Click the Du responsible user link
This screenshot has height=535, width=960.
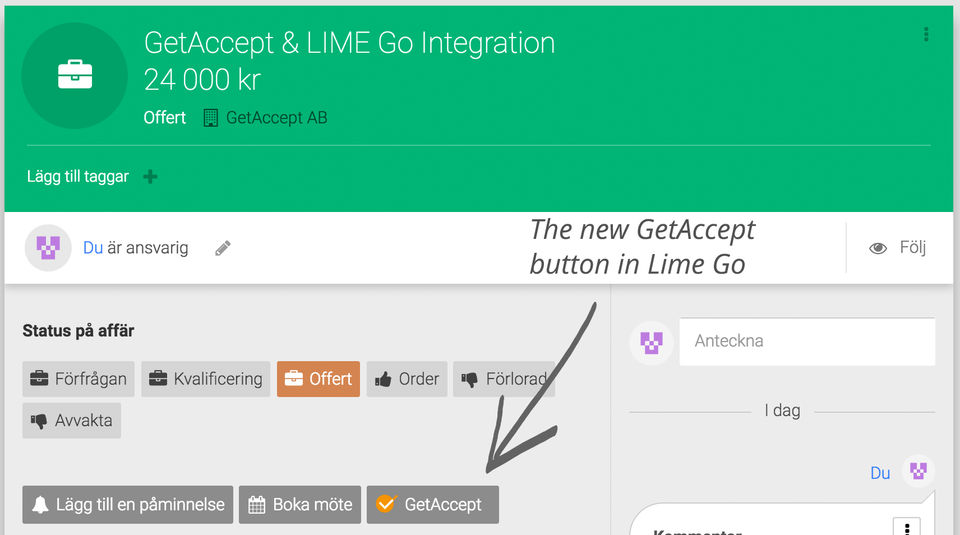[x=93, y=248]
